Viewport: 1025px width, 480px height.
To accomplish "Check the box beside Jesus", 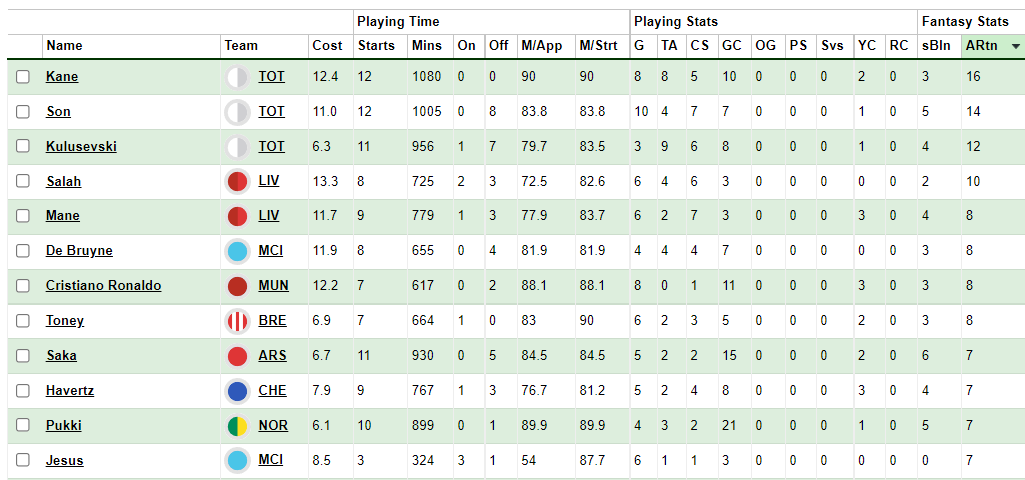I will coord(23,460).
